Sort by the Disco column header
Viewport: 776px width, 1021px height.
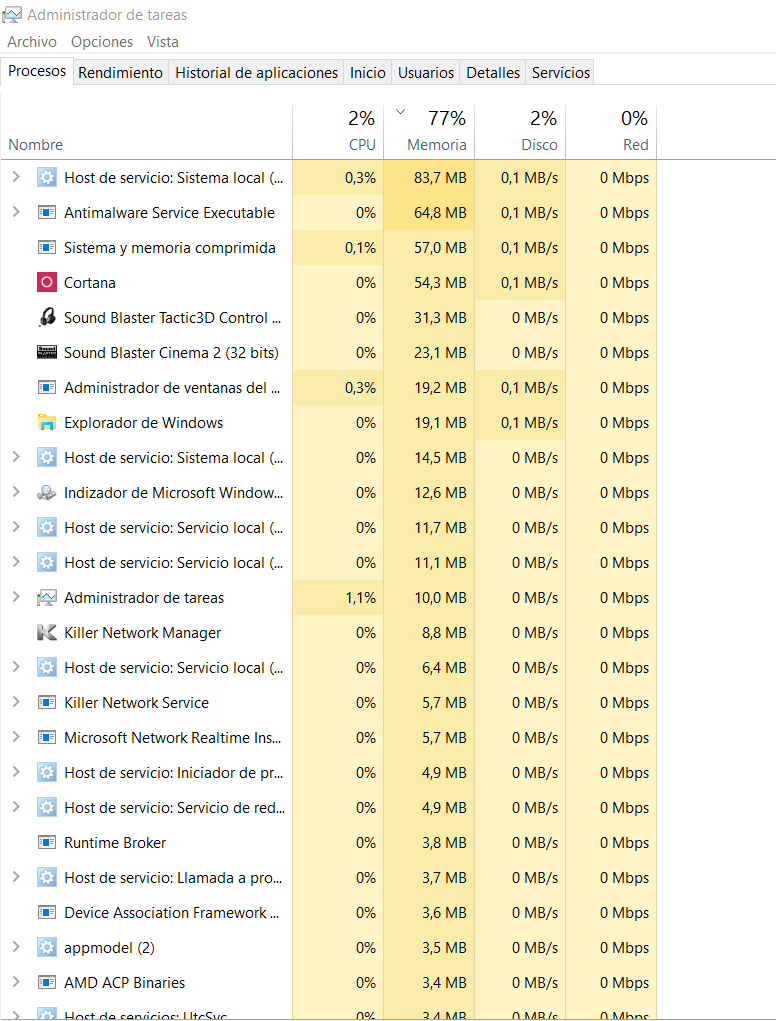pos(520,132)
